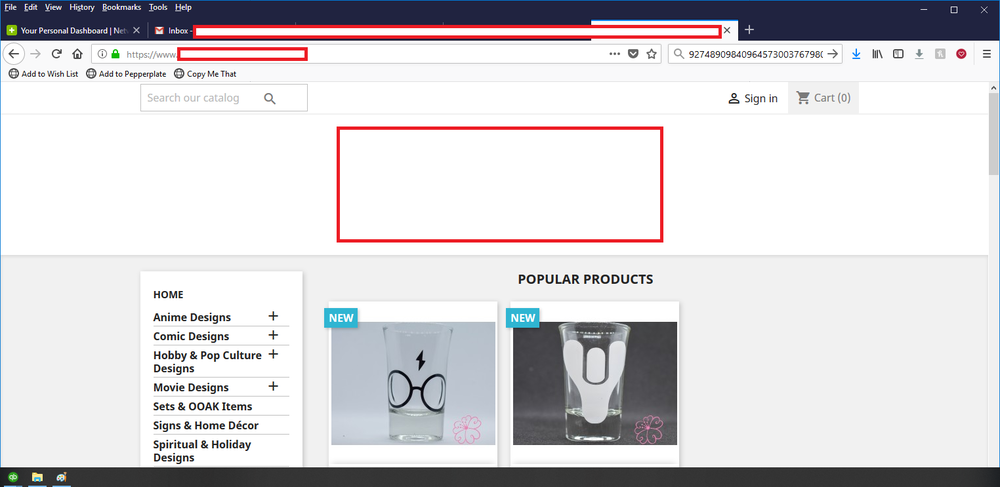The width and height of the screenshot is (1000, 487).
Task: Open the History menu
Action: (82, 8)
